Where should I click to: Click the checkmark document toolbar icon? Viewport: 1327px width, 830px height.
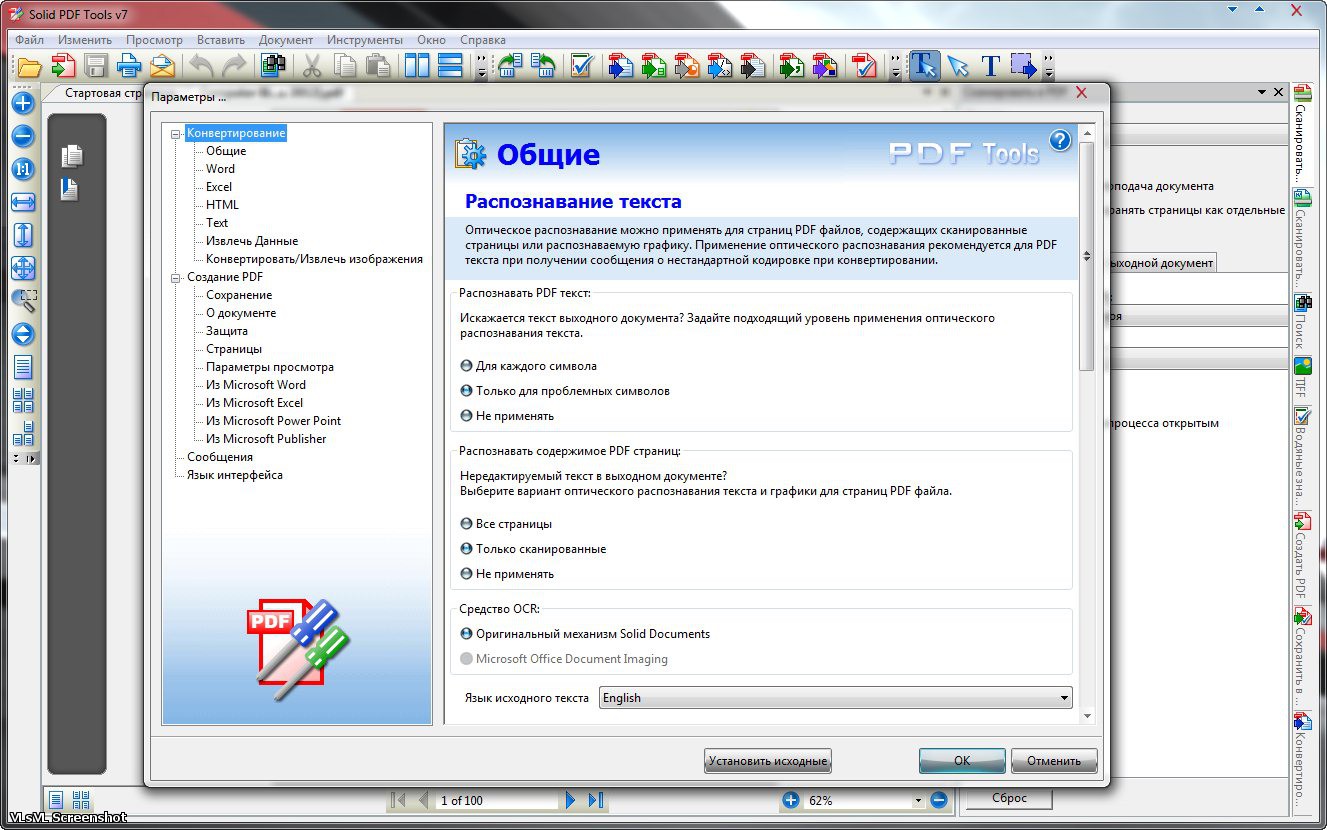click(x=582, y=66)
